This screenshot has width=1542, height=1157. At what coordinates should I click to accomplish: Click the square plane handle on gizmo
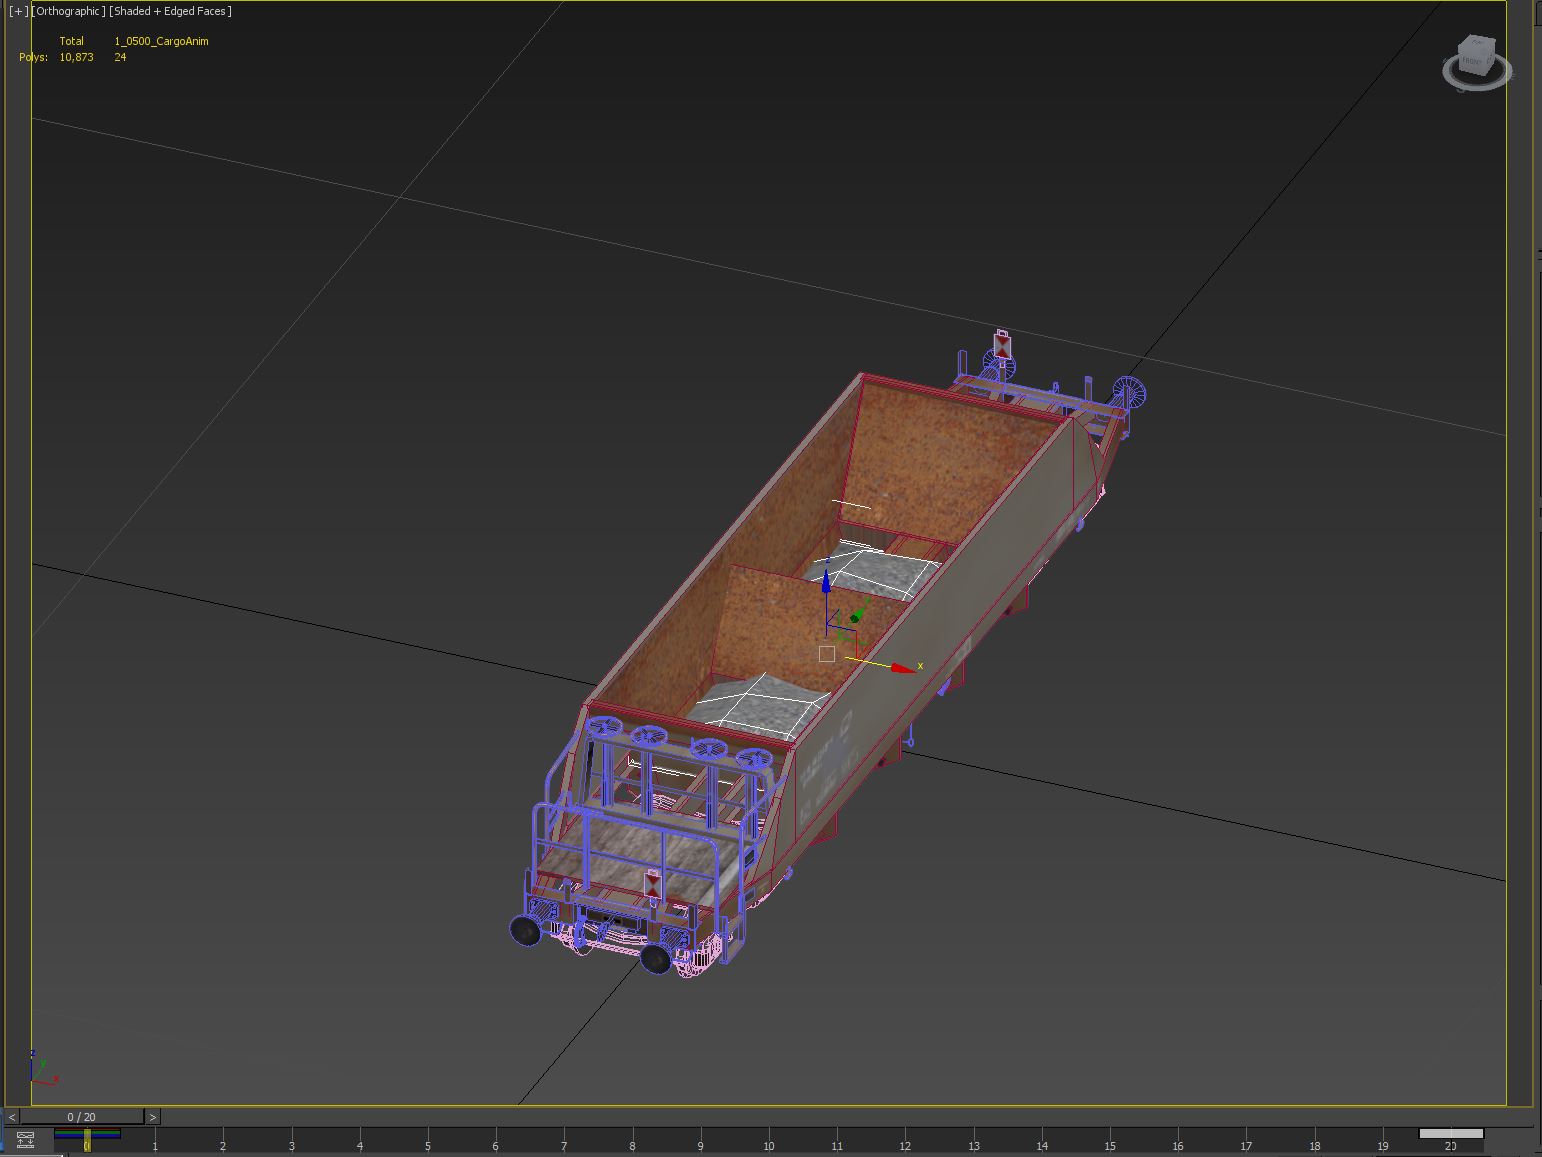tap(826, 654)
